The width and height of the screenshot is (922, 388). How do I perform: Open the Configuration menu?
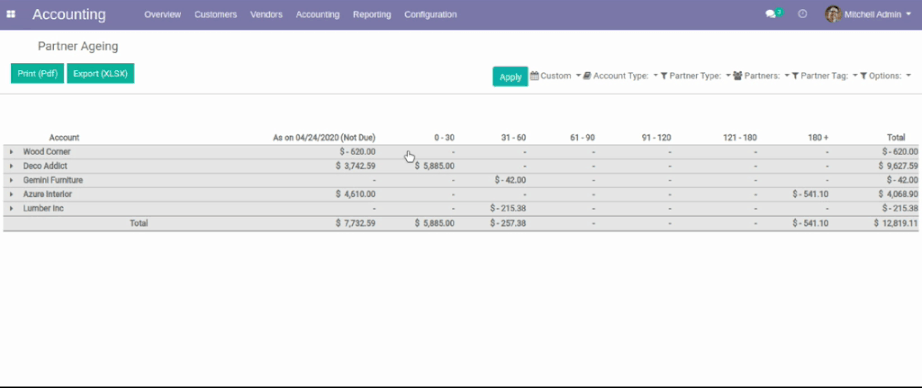pos(430,15)
